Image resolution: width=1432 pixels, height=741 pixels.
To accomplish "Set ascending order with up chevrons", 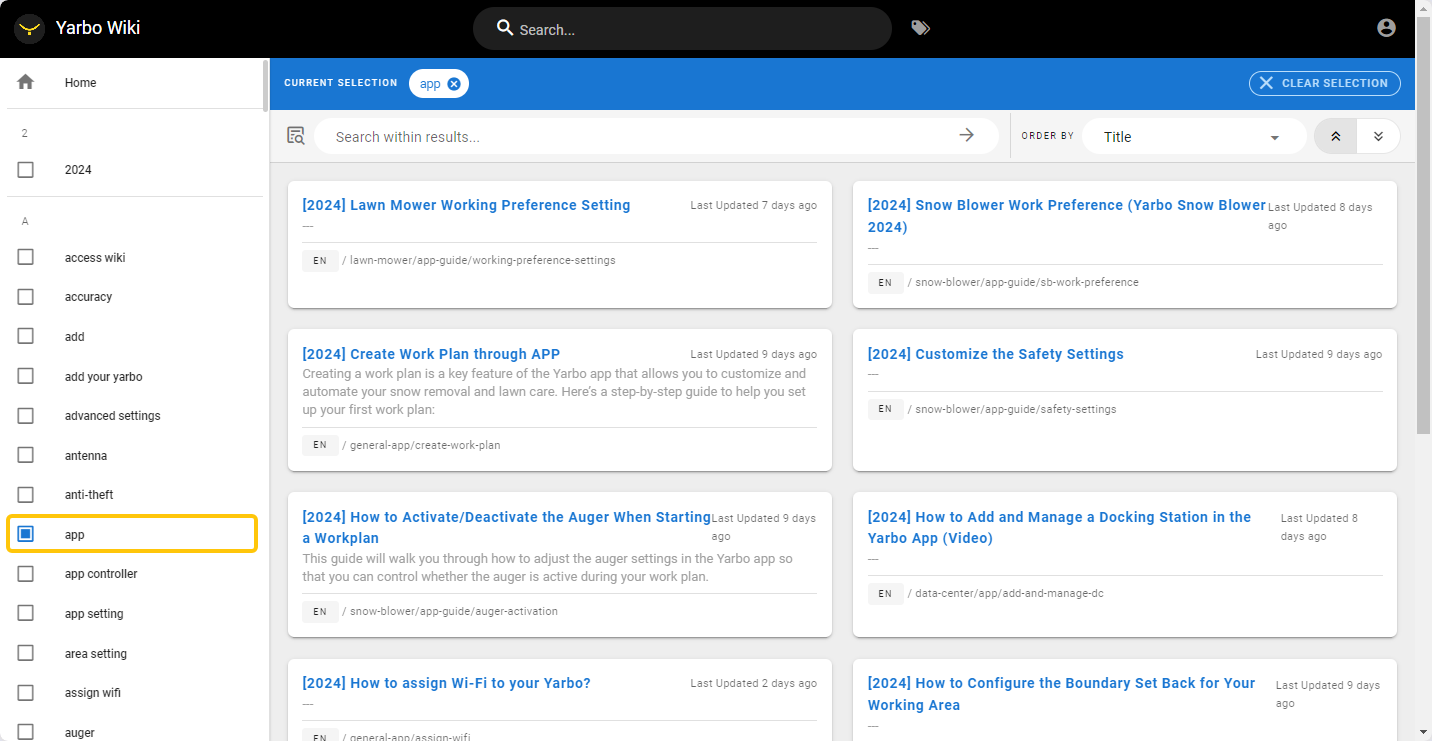I will coord(1335,136).
